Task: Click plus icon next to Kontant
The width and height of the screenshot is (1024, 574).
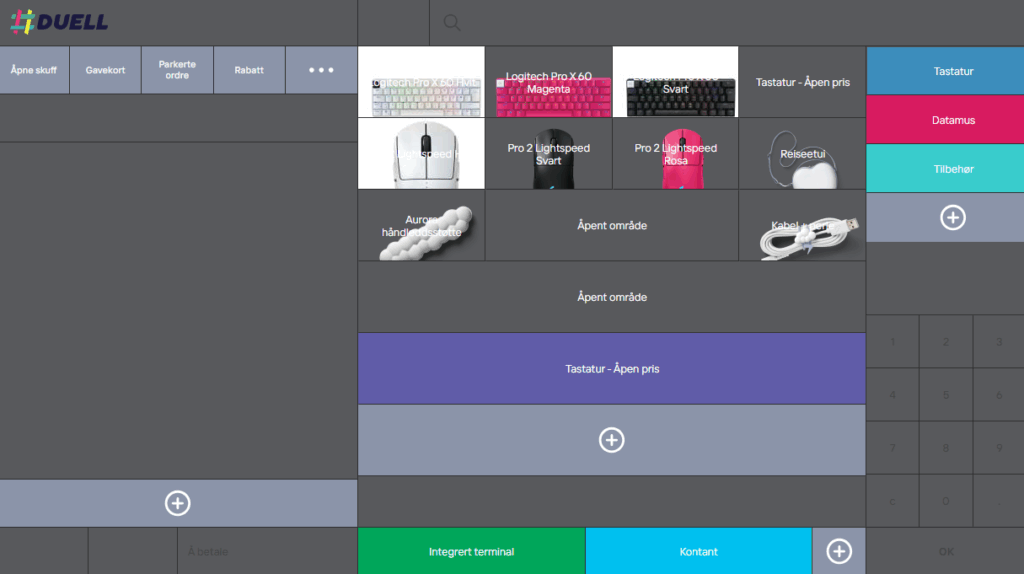Action: point(839,551)
